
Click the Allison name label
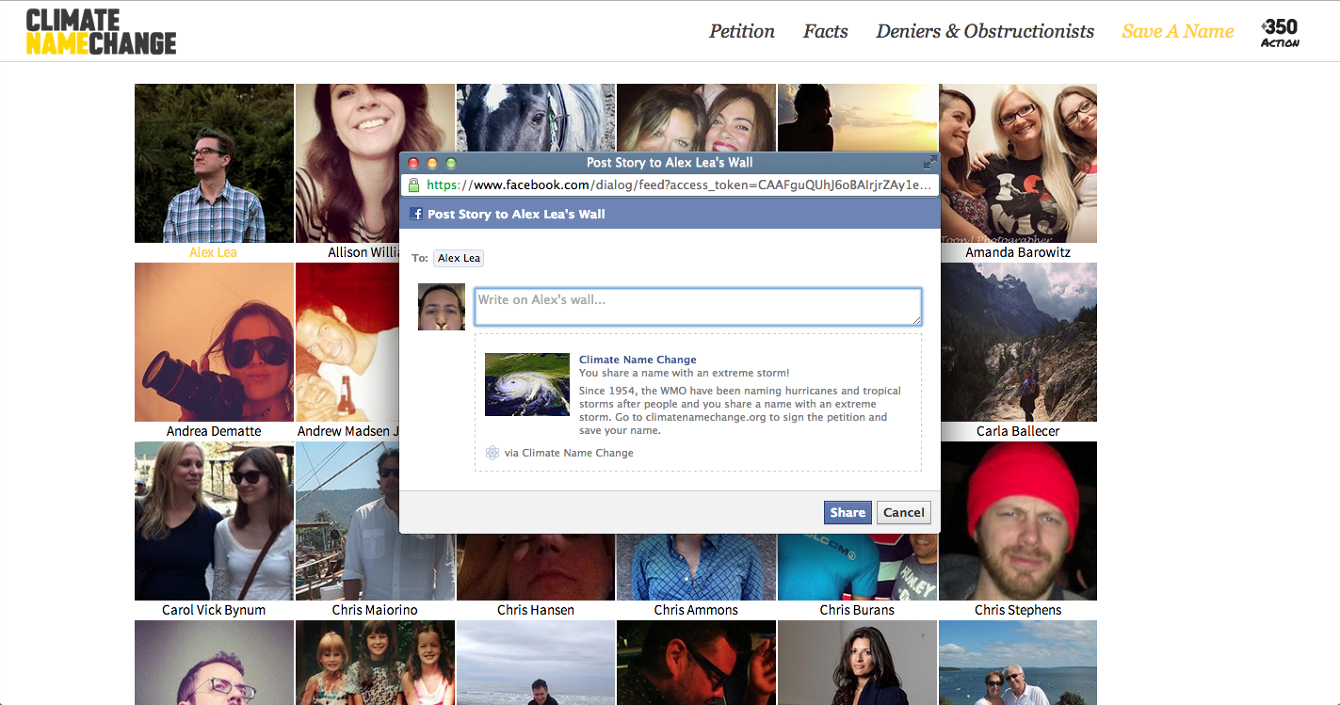(363, 253)
